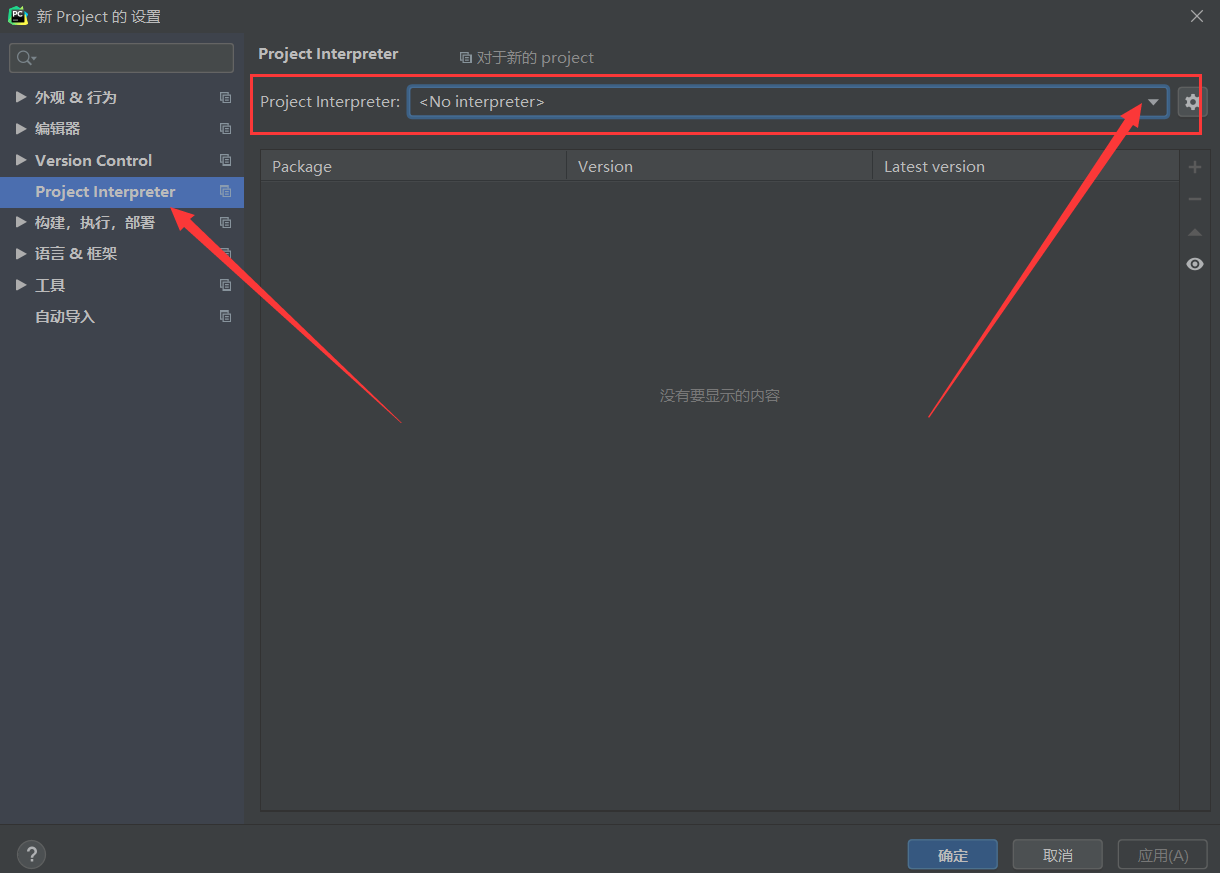This screenshot has width=1220, height=873.
Task: Upgrade package via the up-arrow icon
Action: [x=1194, y=232]
